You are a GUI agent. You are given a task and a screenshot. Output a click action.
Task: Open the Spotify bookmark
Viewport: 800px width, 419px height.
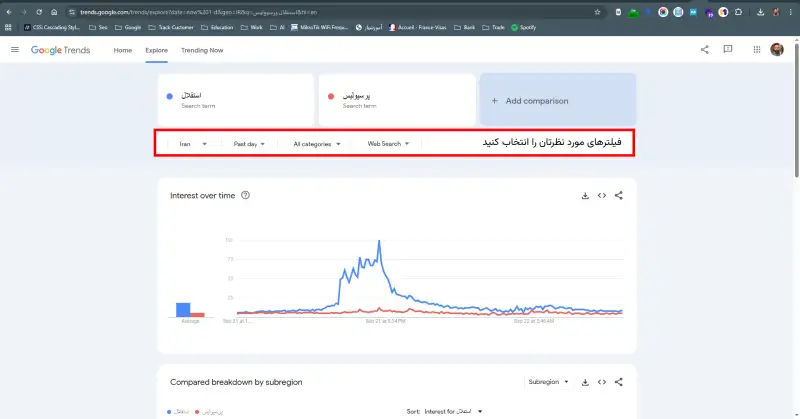tap(524, 28)
